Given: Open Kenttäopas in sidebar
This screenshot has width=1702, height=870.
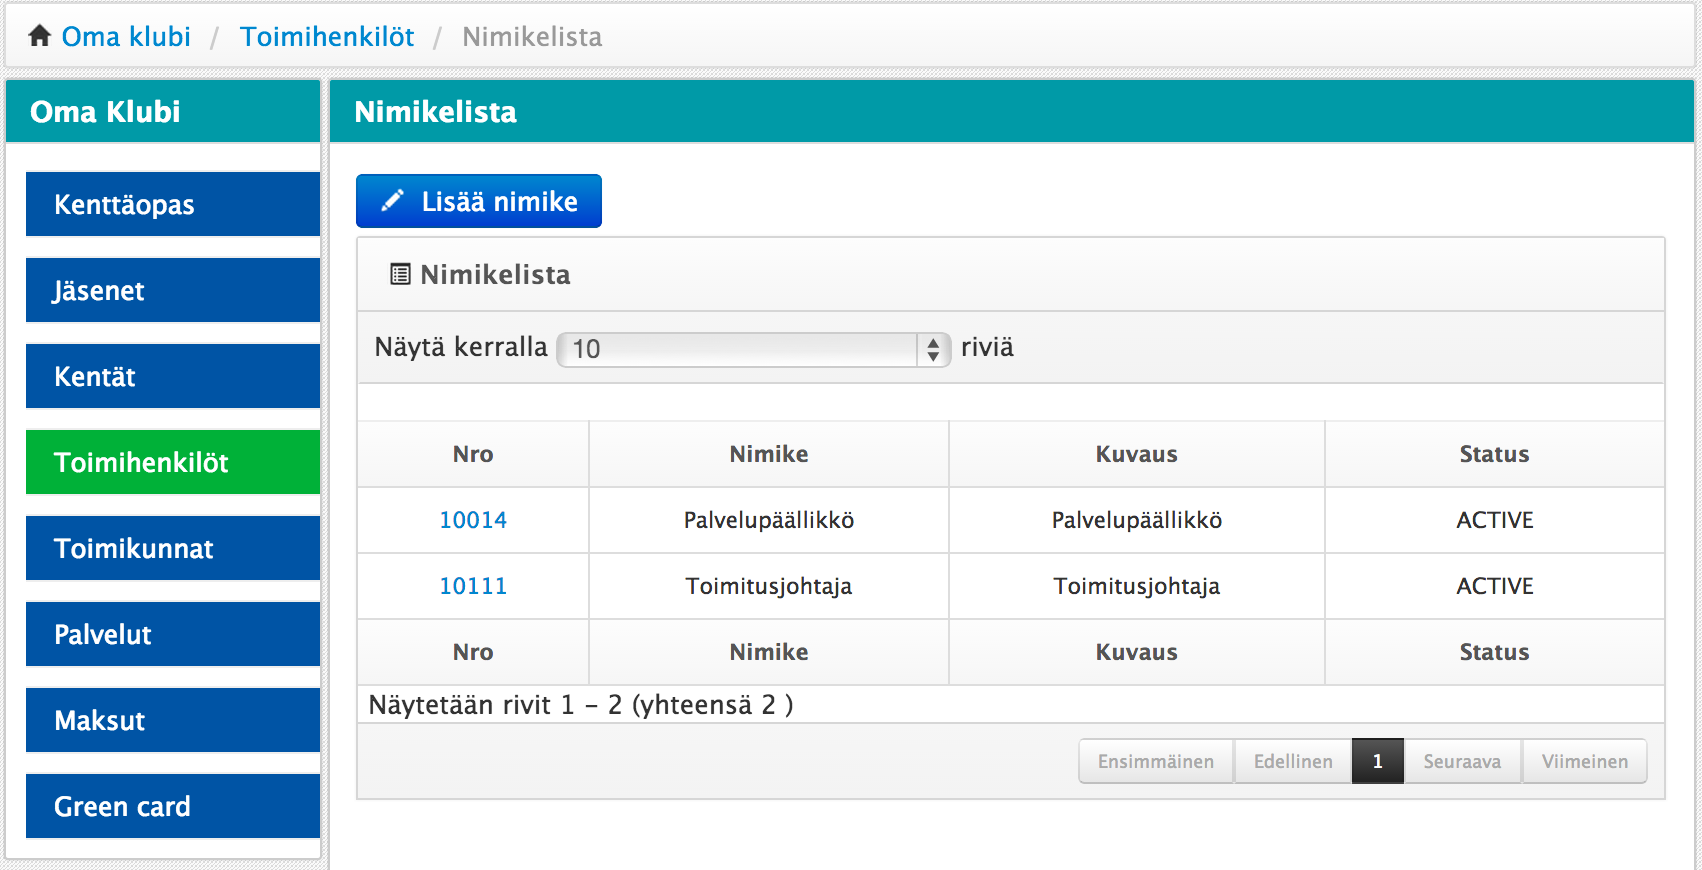Looking at the screenshot, I should coord(173,204).
